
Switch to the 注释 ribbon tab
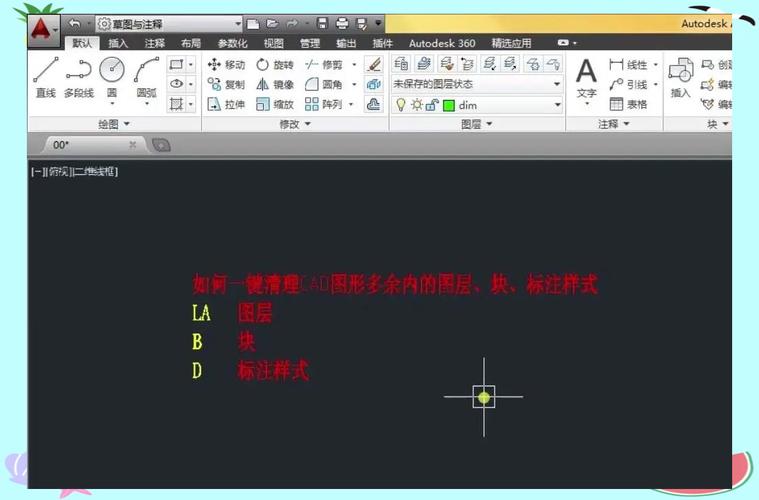coord(154,43)
